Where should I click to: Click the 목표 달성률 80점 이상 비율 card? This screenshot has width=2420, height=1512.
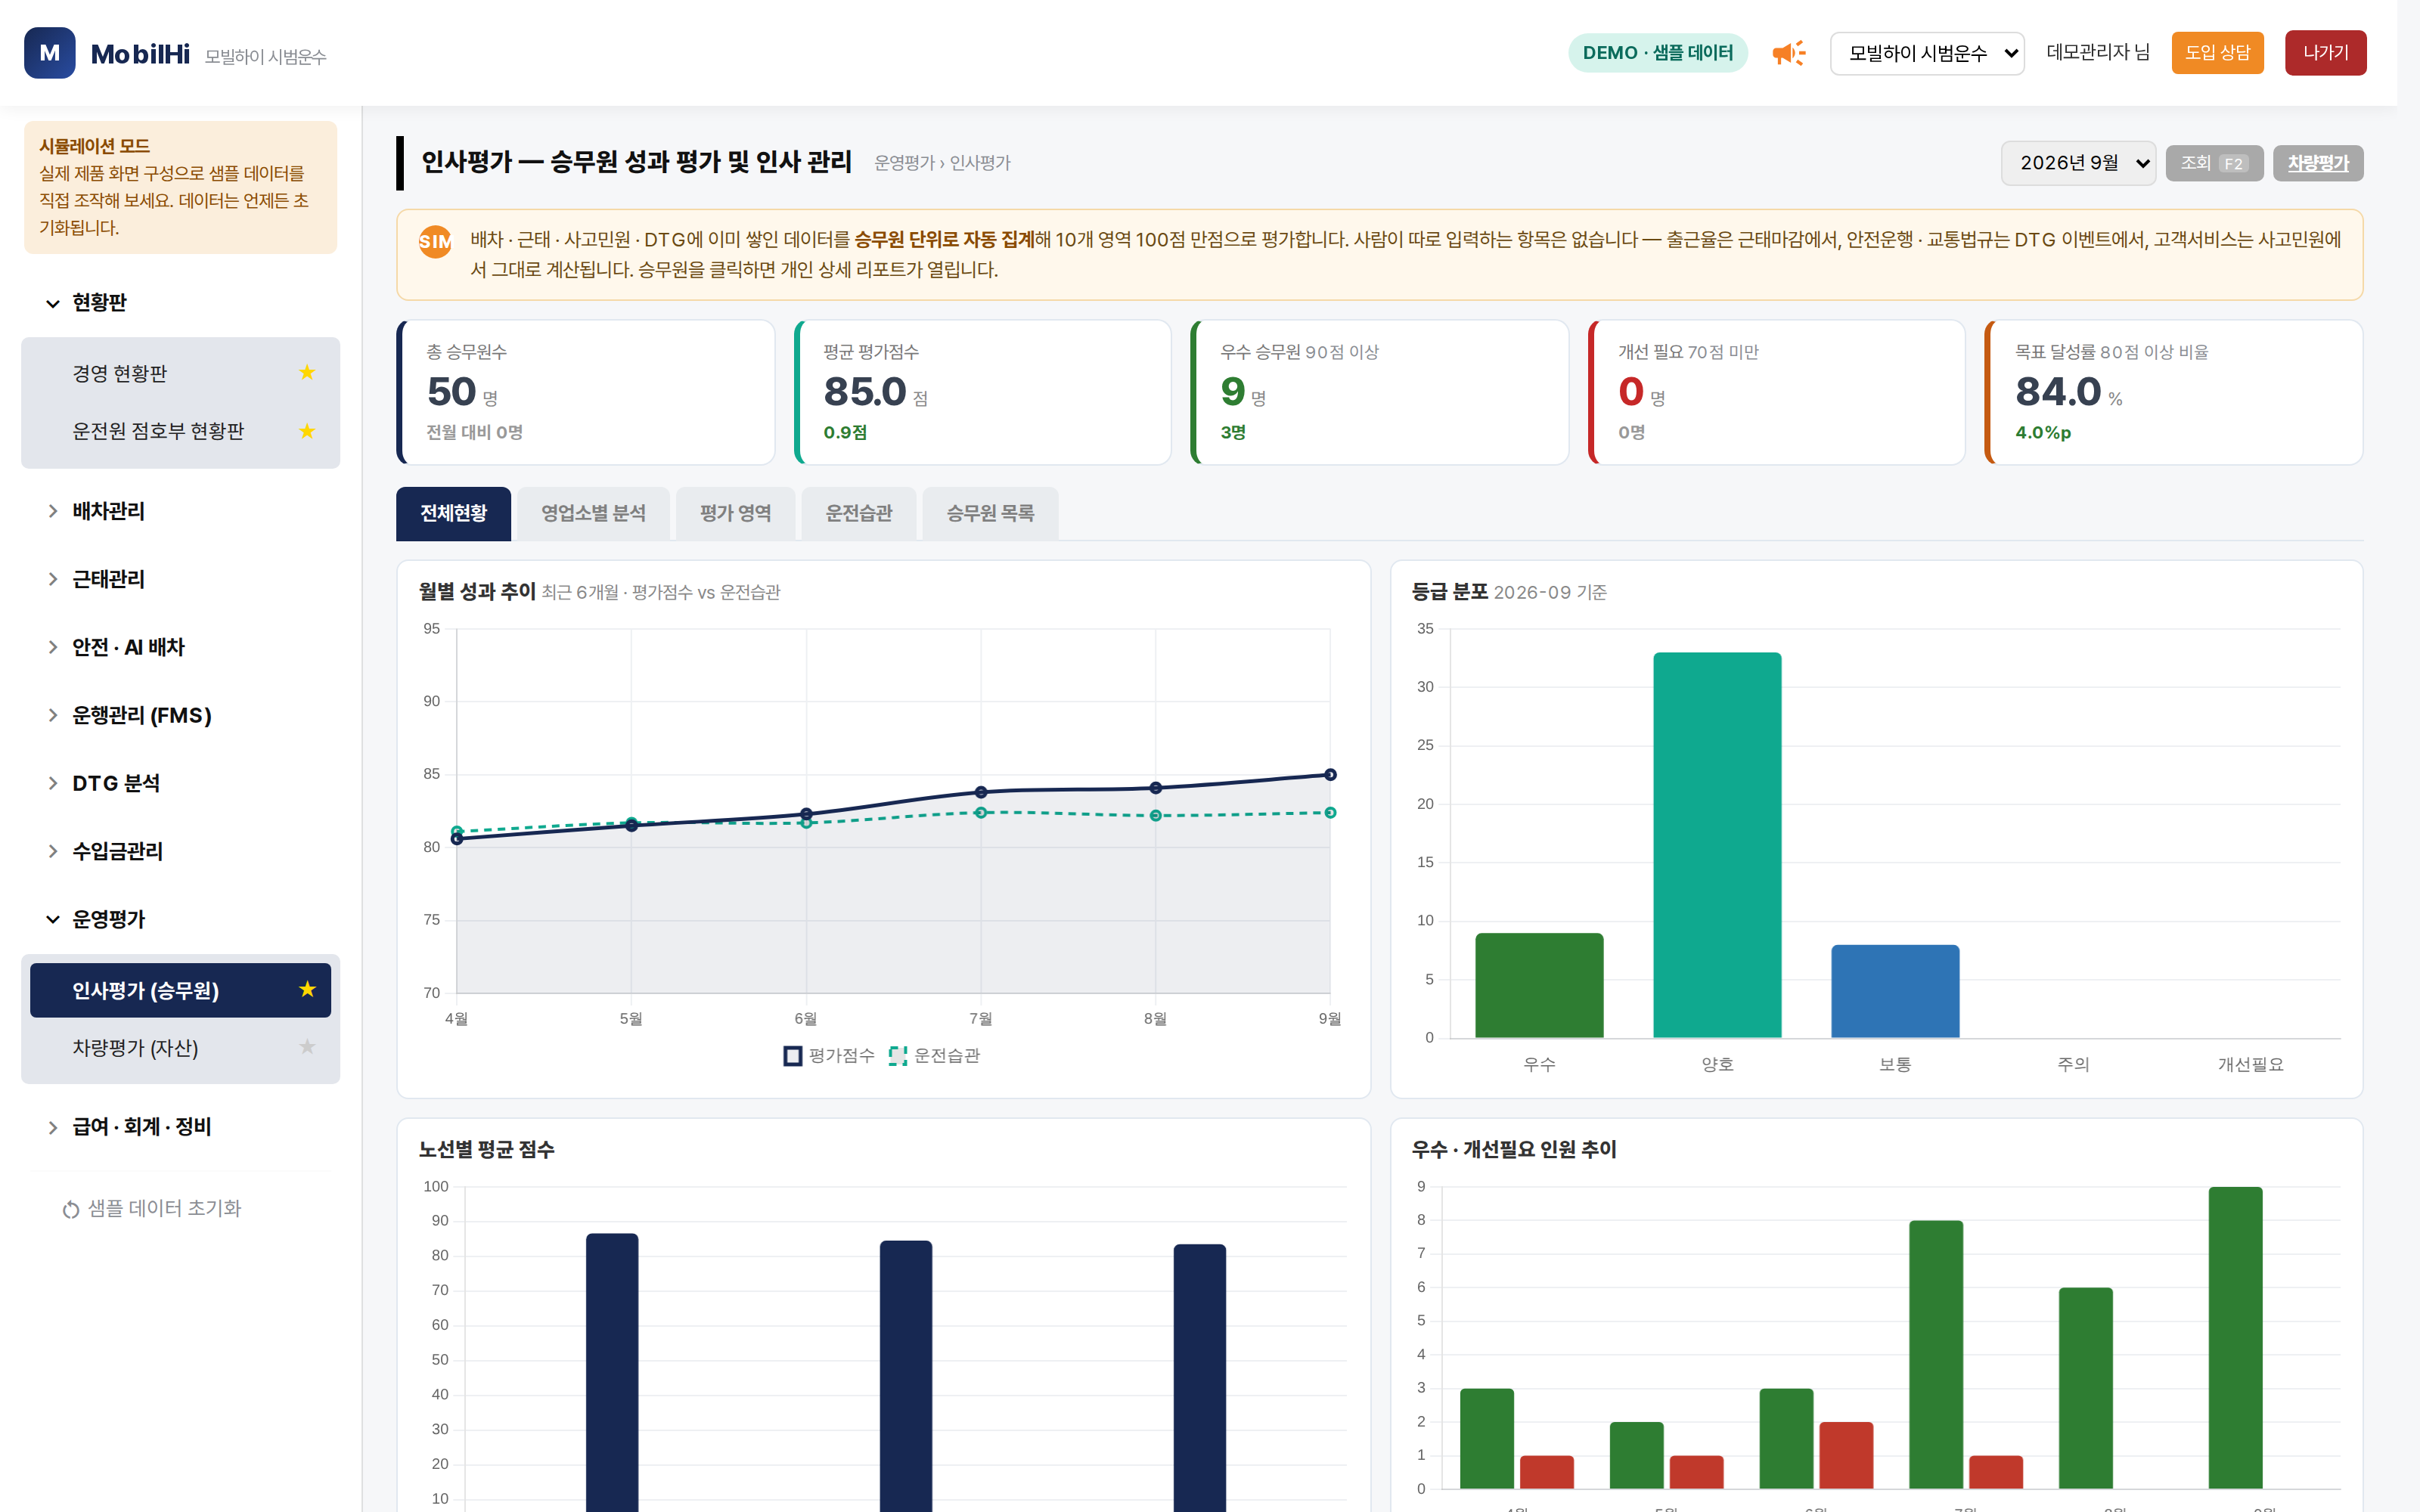[2174, 392]
